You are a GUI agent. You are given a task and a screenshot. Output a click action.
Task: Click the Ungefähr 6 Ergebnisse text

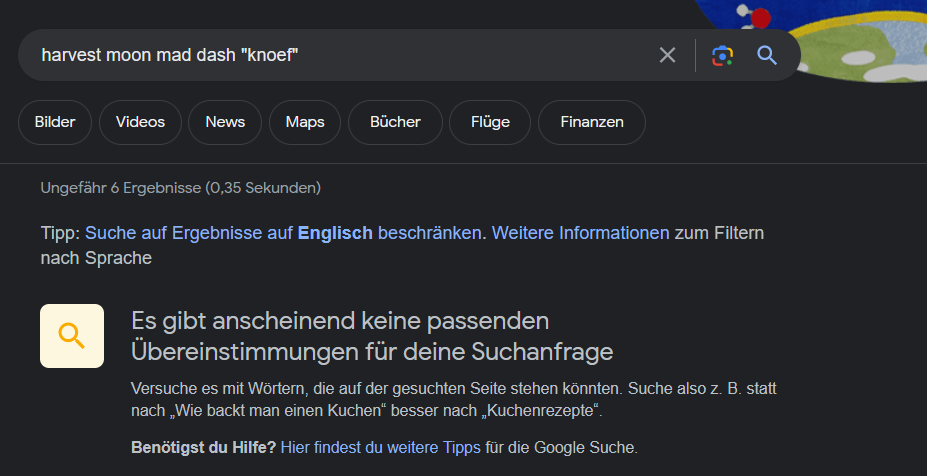coord(180,188)
